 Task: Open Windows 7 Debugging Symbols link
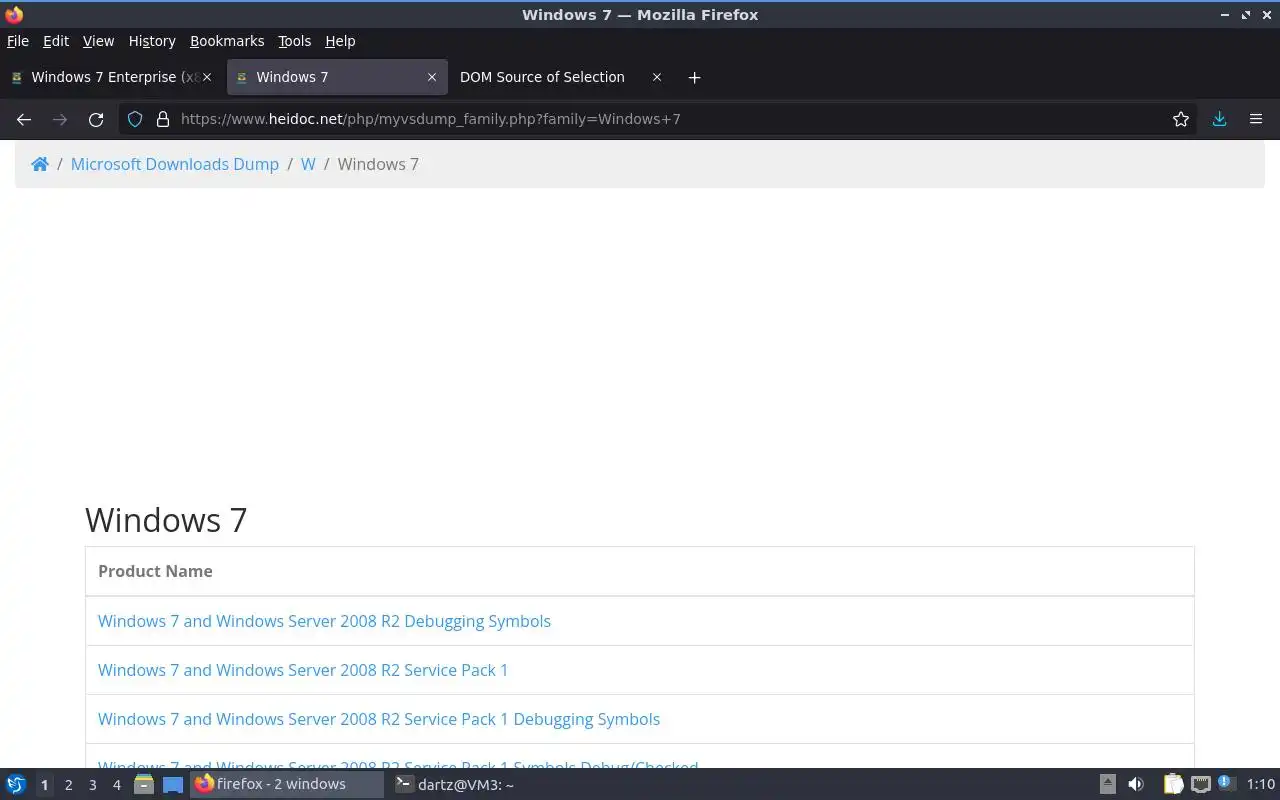click(x=324, y=621)
